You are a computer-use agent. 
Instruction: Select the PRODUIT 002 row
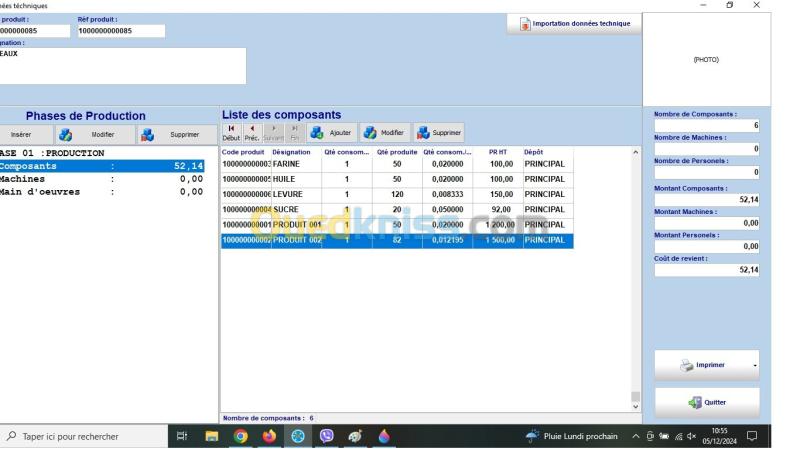(x=397, y=240)
